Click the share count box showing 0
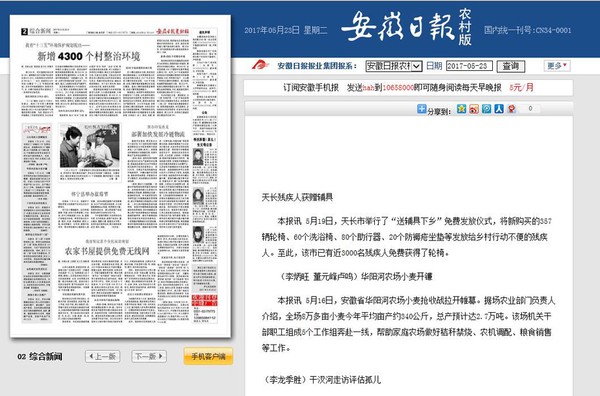Image resolution: width=600 pixels, height=396 pixels. (530, 109)
